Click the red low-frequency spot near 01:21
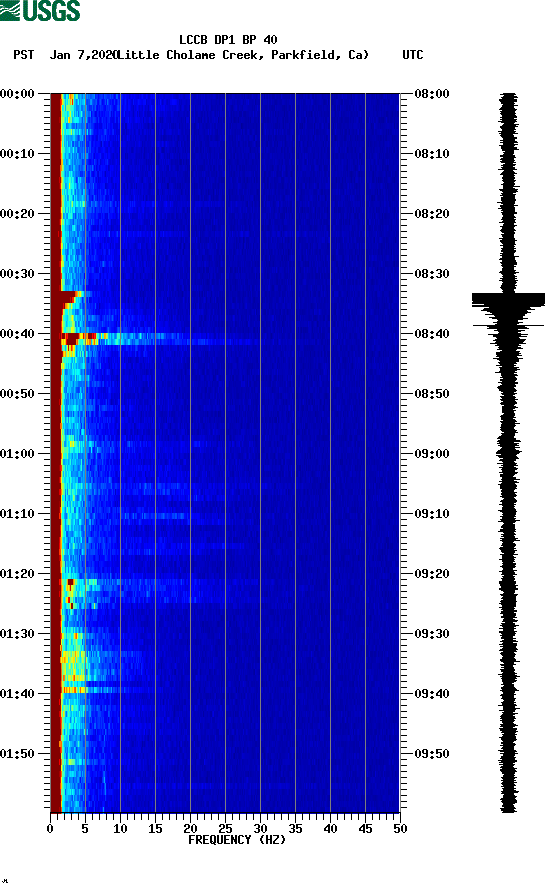552x892 pixels. [71, 582]
